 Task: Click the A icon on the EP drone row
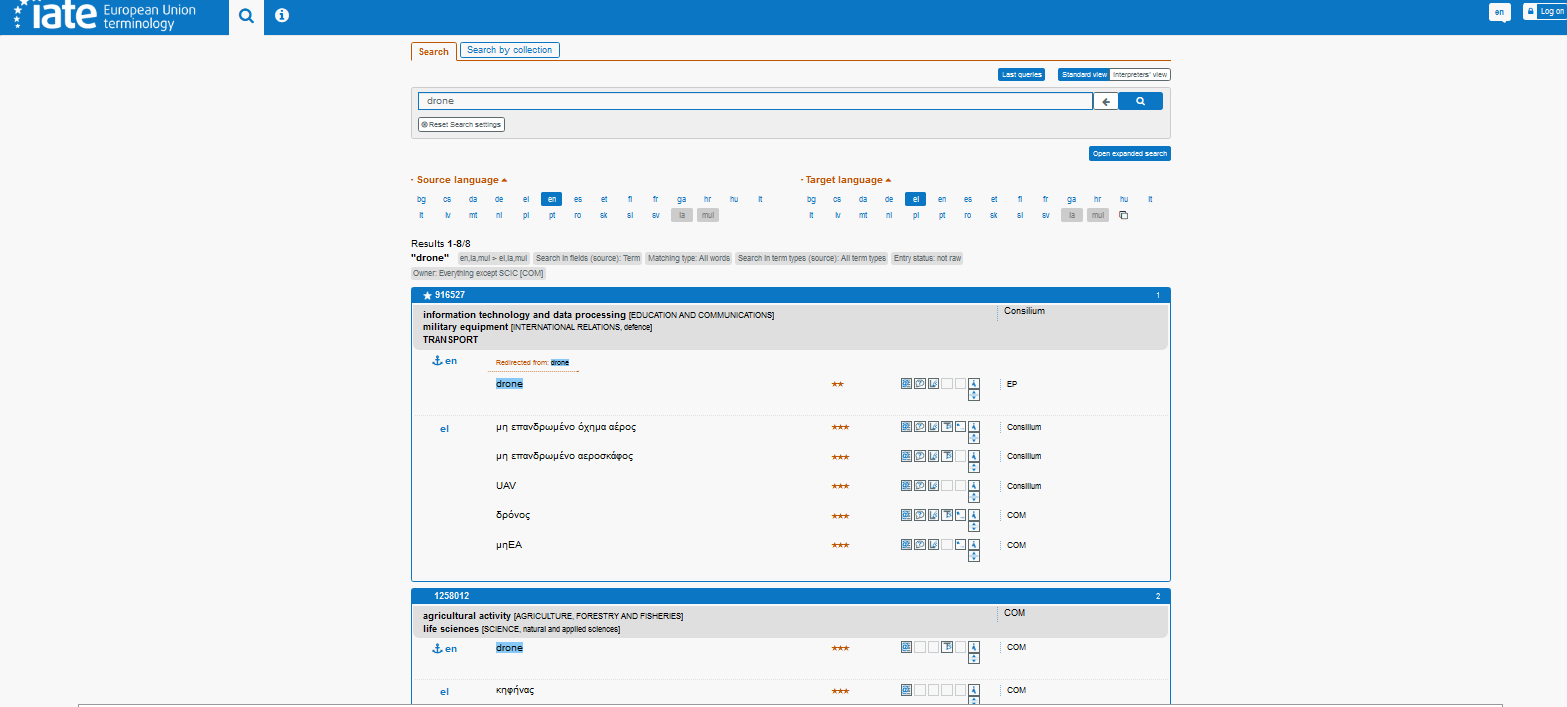(x=974, y=383)
